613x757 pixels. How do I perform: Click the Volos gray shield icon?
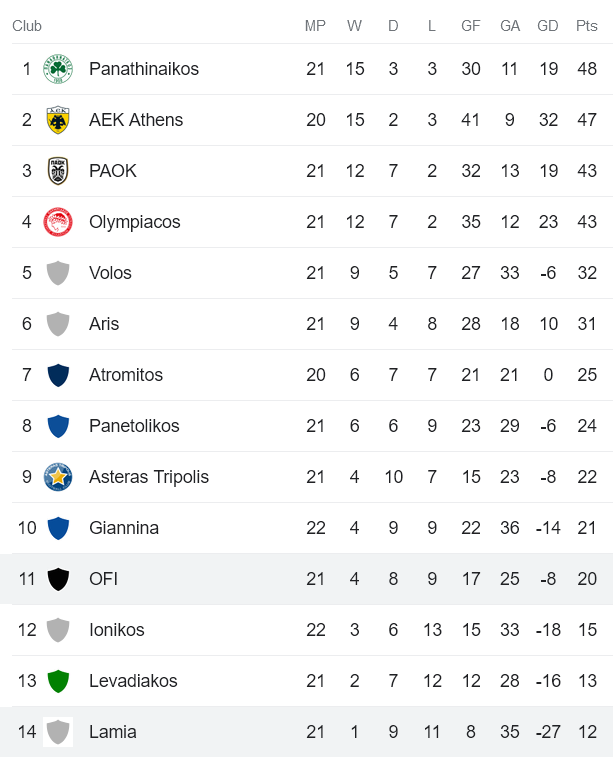pos(58,273)
